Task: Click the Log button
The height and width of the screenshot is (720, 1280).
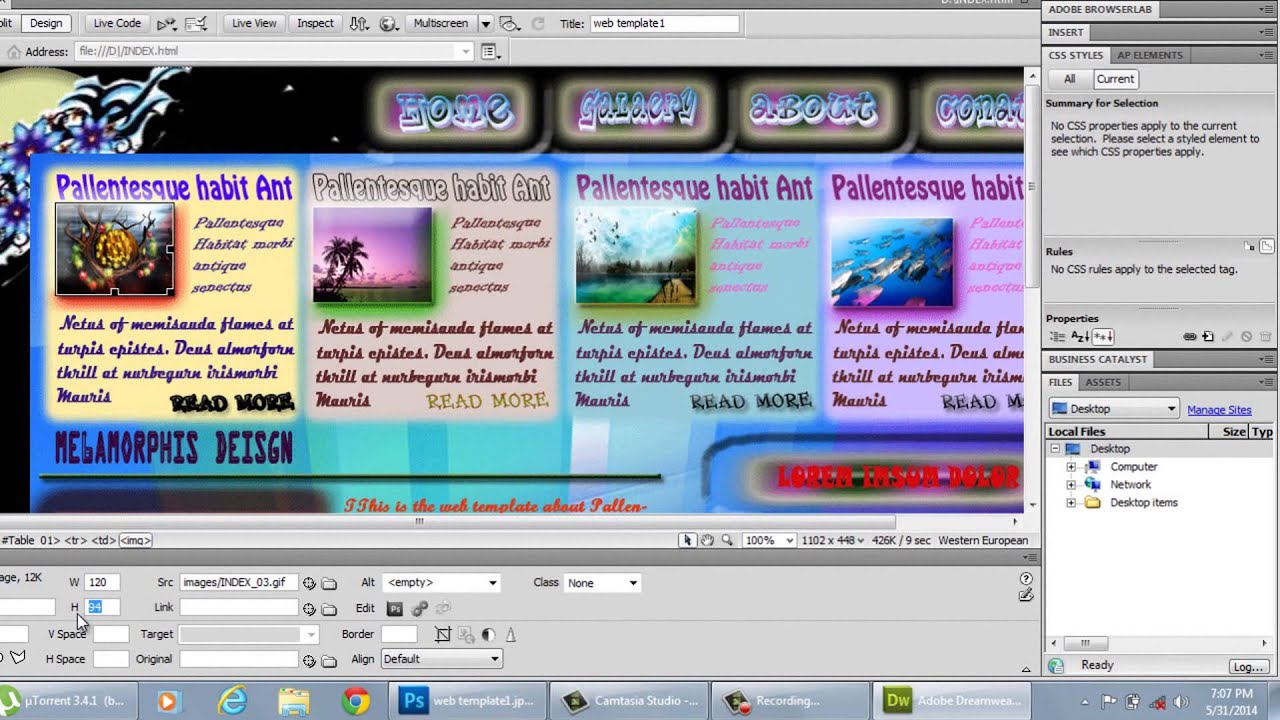Action: coord(1248,667)
